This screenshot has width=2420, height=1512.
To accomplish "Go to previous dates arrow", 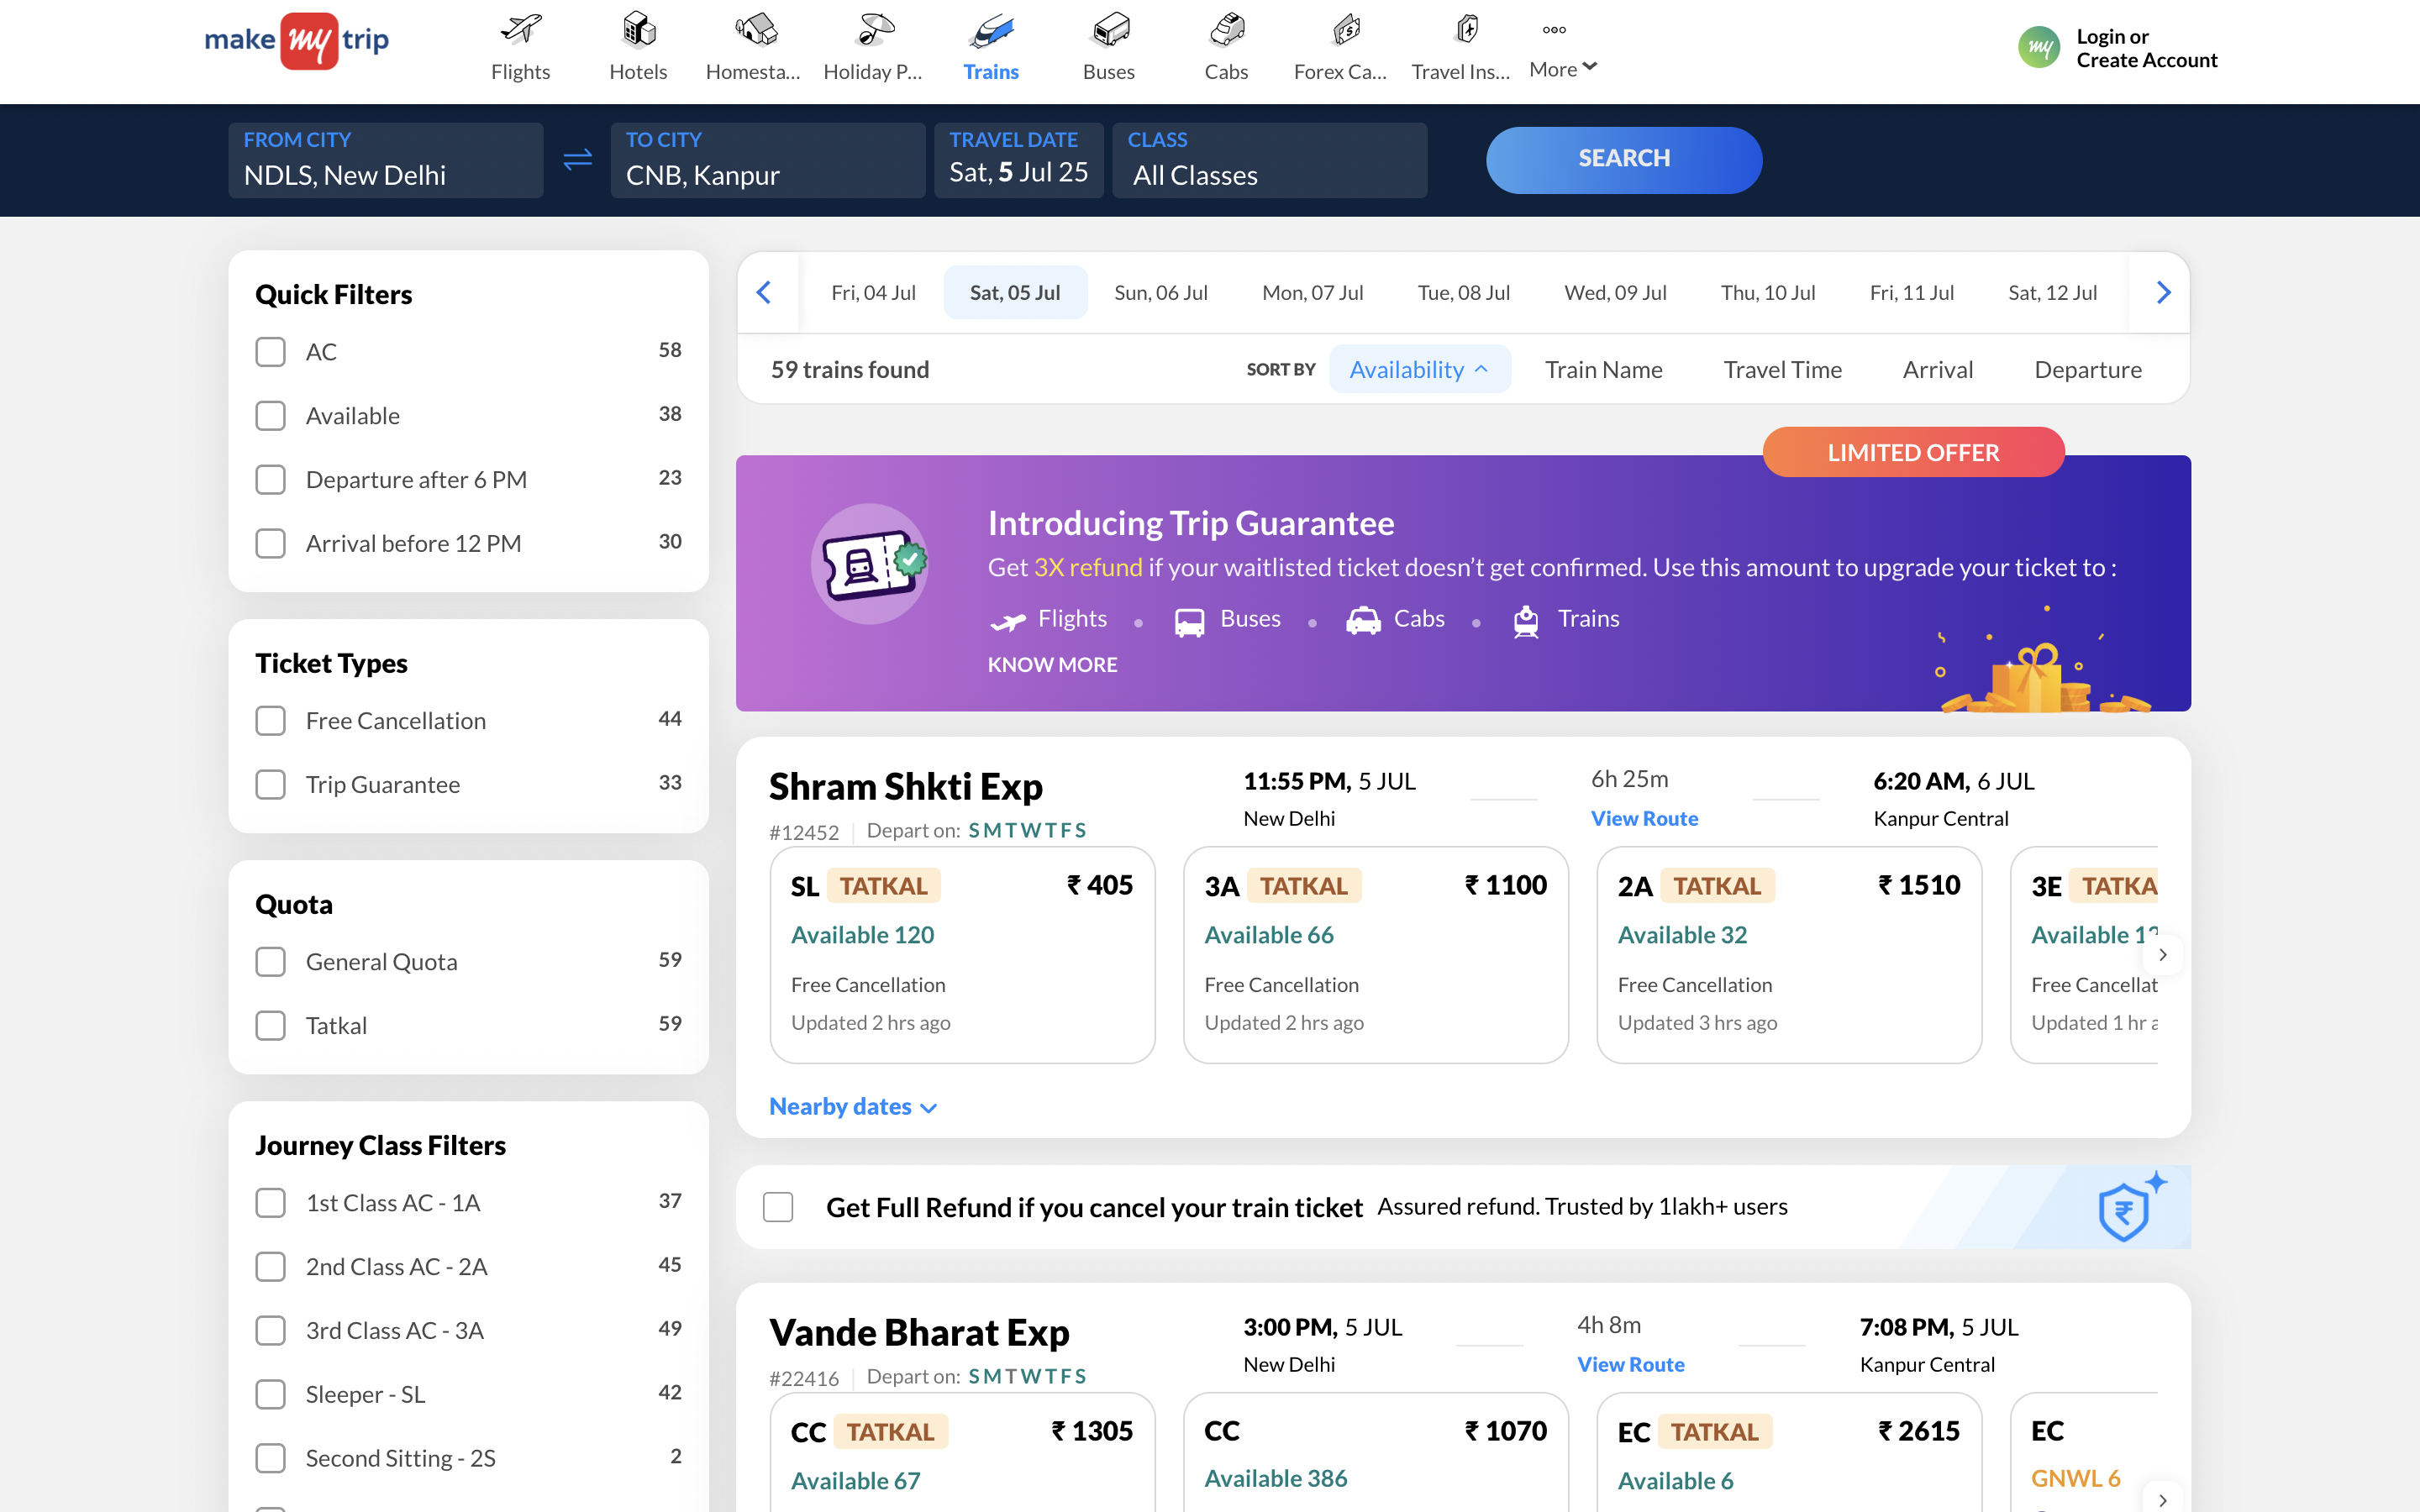I will [764, 292].
